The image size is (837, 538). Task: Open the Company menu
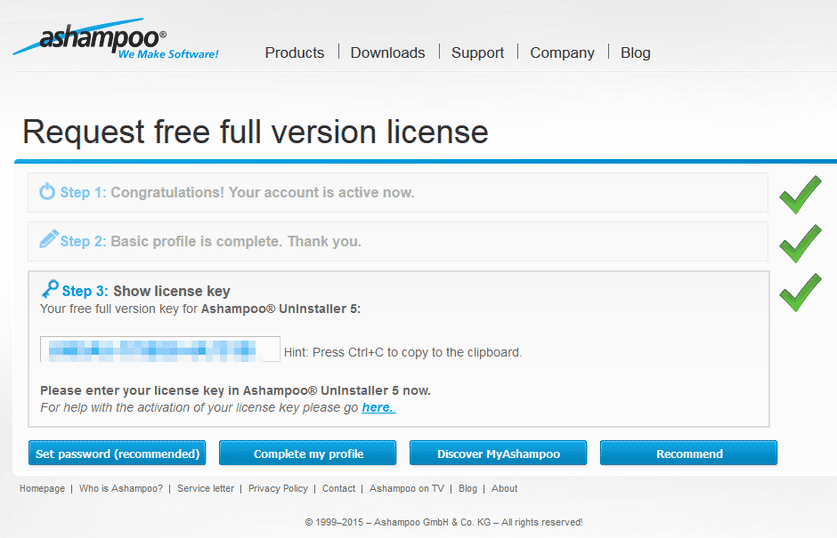pos(562,53)
